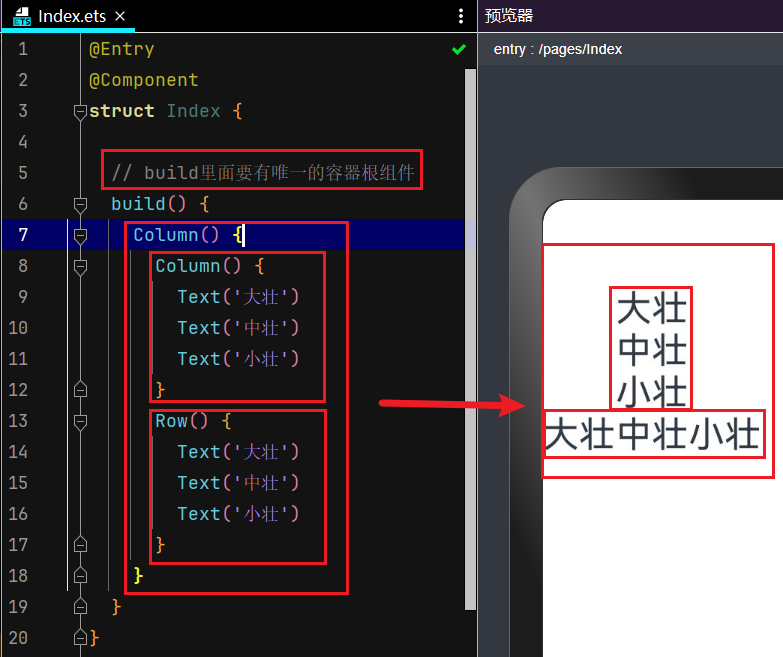Click Text('小壮') on line 11
Image resolution: width=783 pixels, height=657 pixels.
(238, 359)
